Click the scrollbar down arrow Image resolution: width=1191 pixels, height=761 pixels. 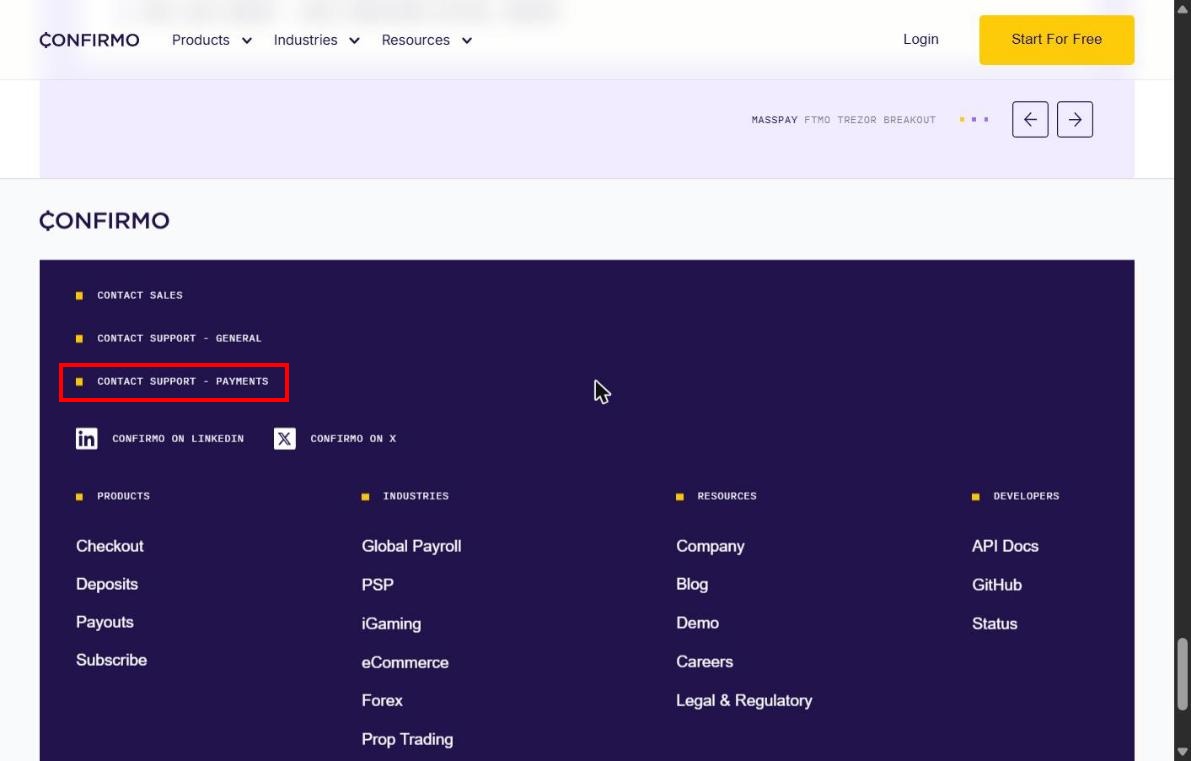pyautogui.click(x=1183, y=752)
